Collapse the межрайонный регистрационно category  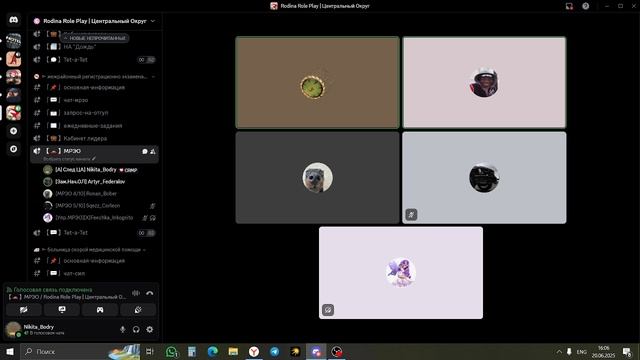tap(97, 77)
